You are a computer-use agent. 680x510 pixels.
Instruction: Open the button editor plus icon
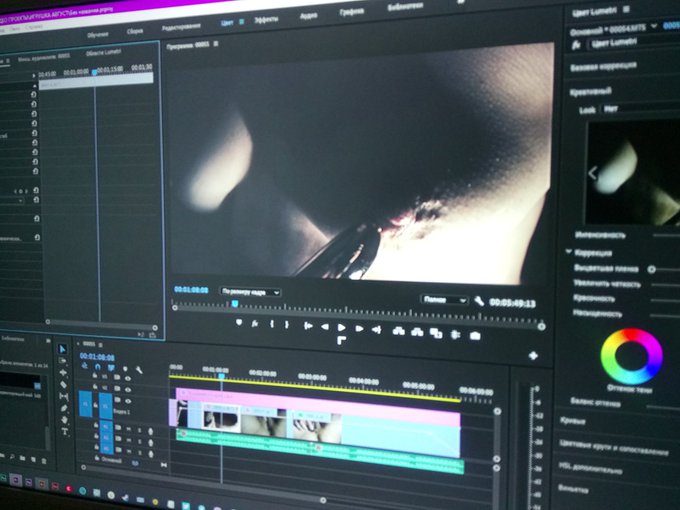(533, 356)
